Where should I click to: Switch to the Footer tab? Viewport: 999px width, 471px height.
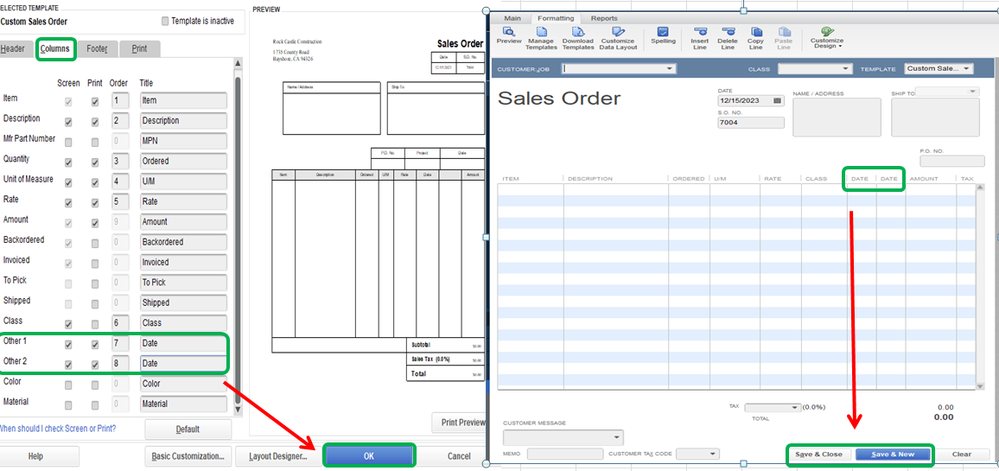tap(97, 49)
